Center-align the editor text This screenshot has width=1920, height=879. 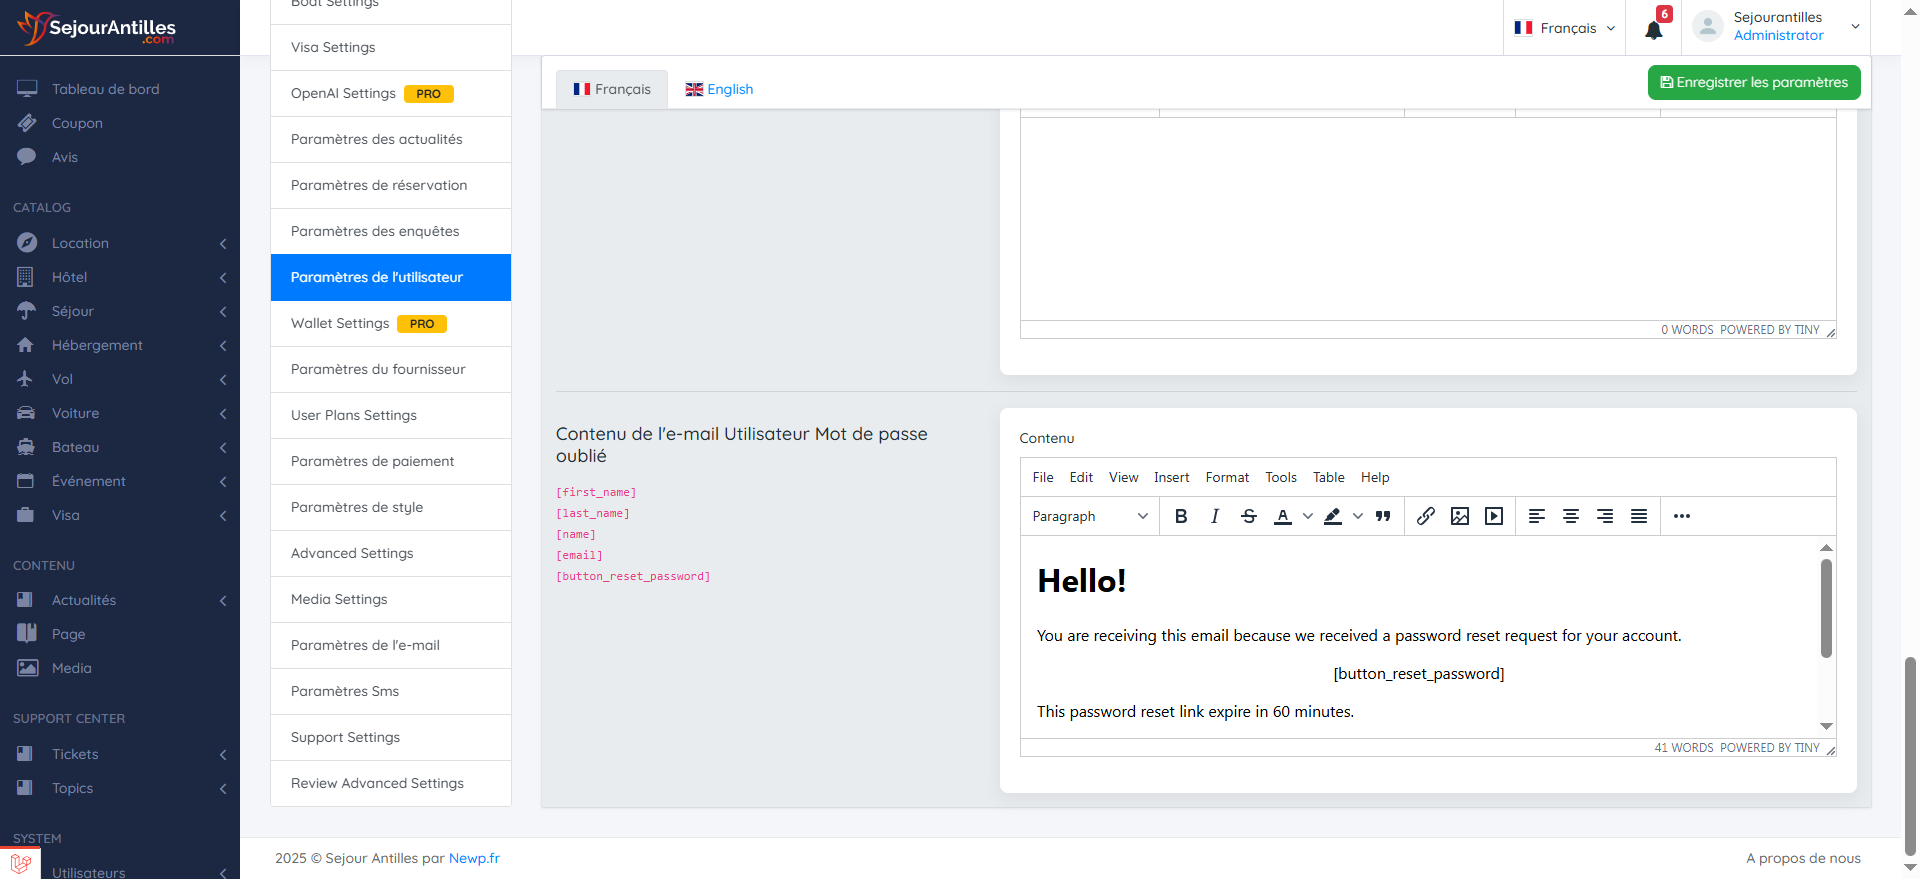[x=1571, y=516]
